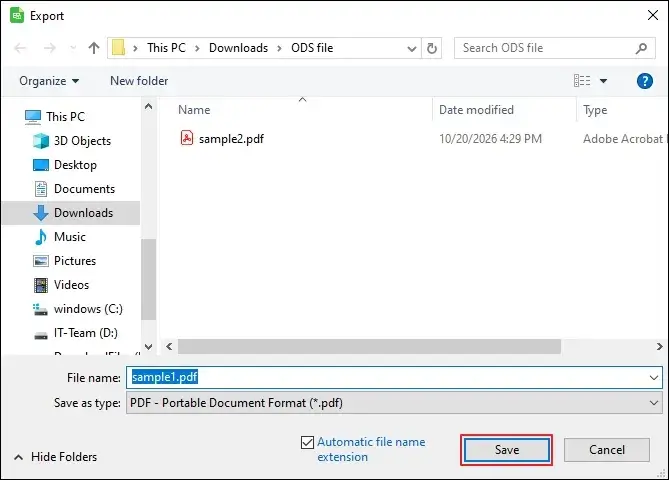This screenshot has width=669, height=480.
Task: Click the search magnifier icon
Action: coord(641,48)
